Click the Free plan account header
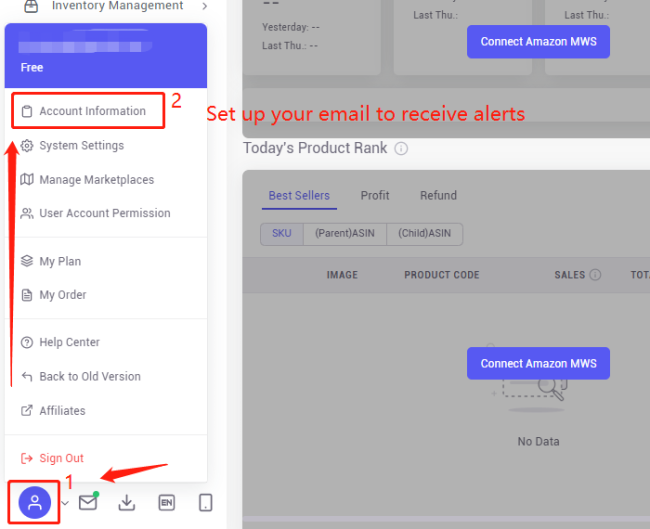The image size is (650, 529). point(106,56)
